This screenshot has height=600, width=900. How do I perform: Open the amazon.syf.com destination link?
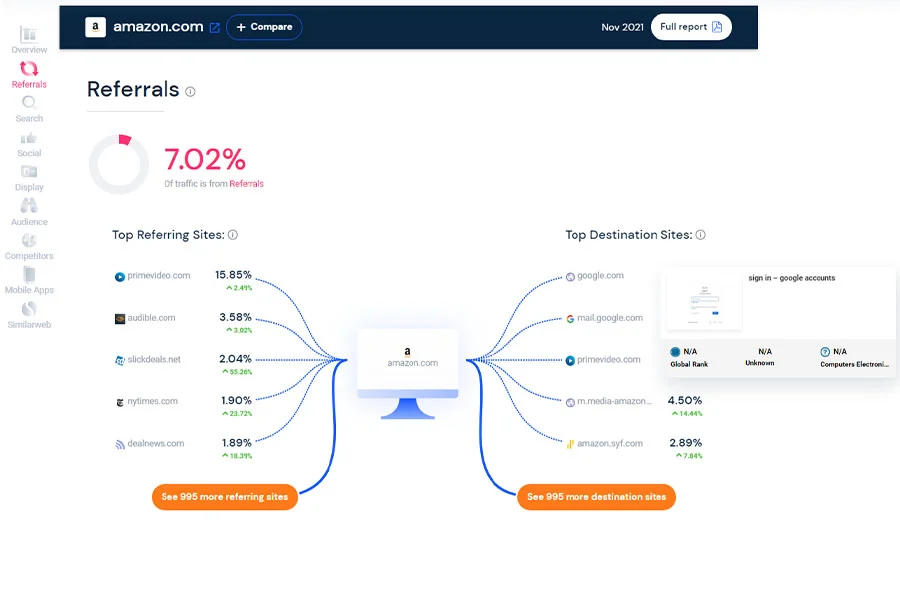(x=610, y=443)
